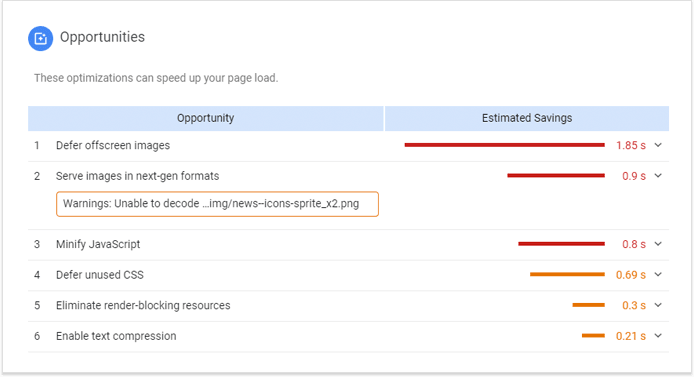Click the Opportunities section heading text

(102, 37)
